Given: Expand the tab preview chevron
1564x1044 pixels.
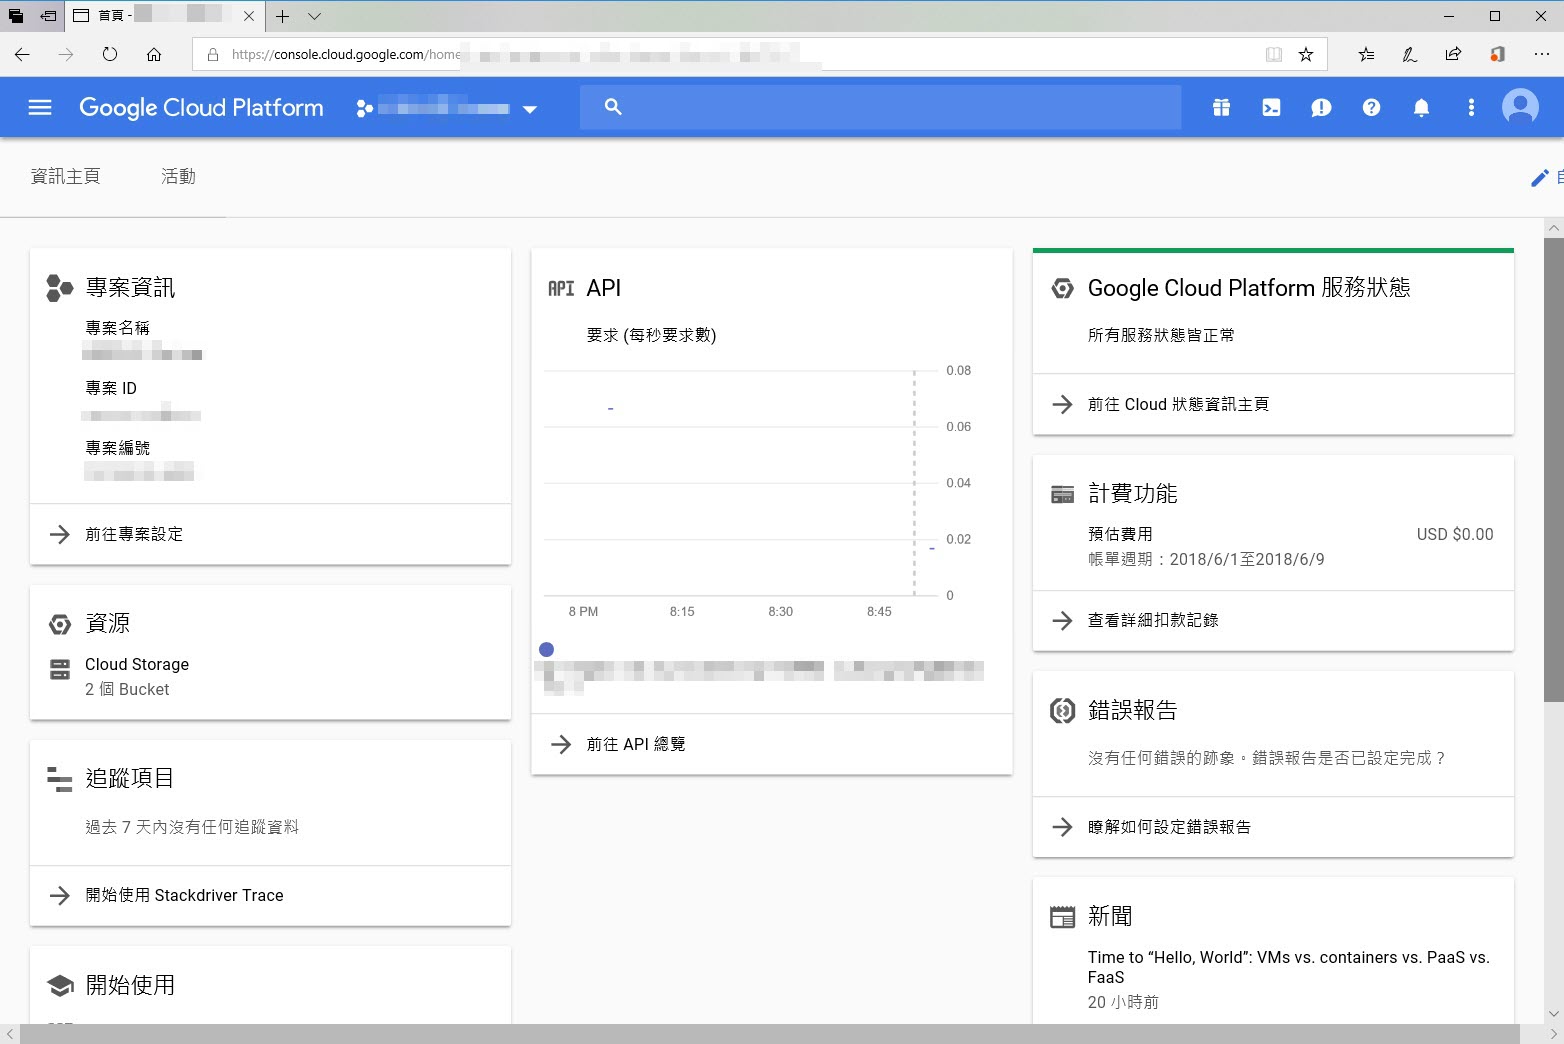Looking at the screenshot, I should [x=314, y=16].
